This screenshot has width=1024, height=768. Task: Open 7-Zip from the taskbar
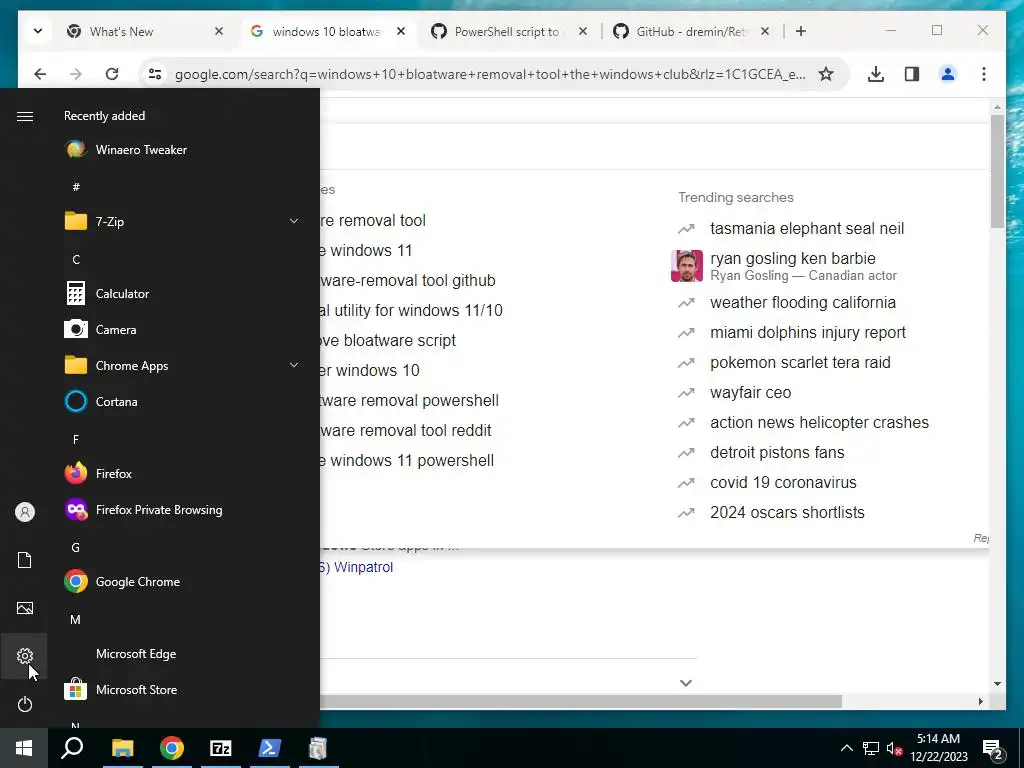tap(221, 748)
